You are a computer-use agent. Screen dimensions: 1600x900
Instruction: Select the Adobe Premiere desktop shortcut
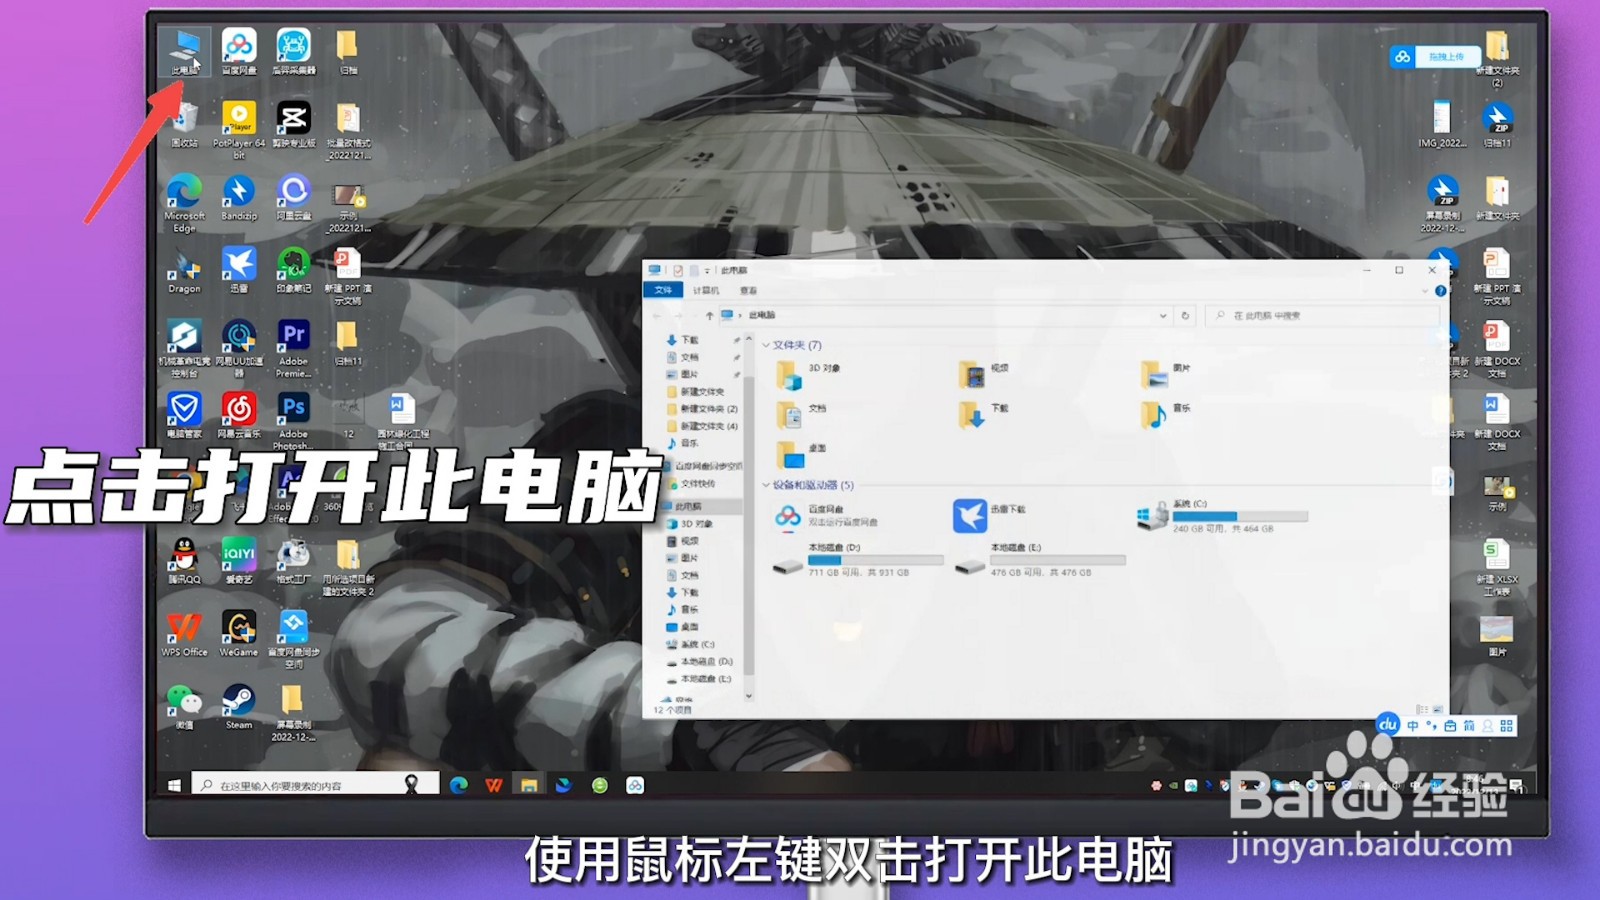293,349
